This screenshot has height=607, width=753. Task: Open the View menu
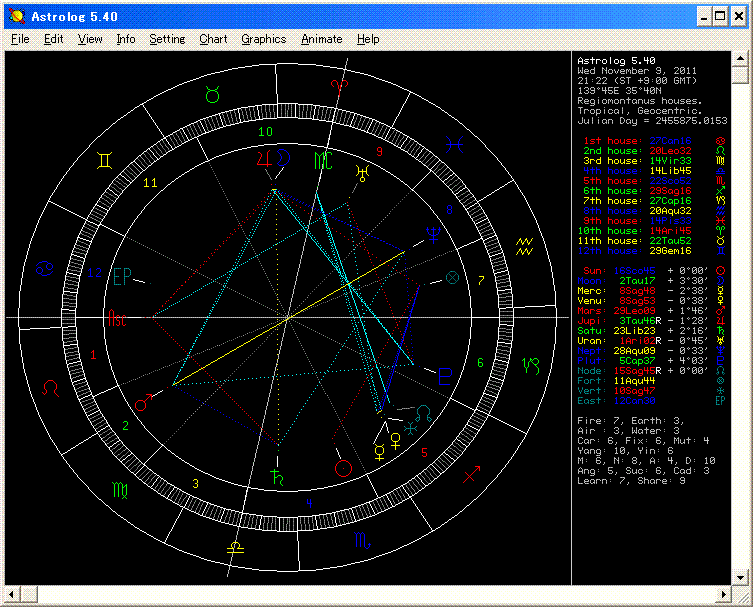90,39
